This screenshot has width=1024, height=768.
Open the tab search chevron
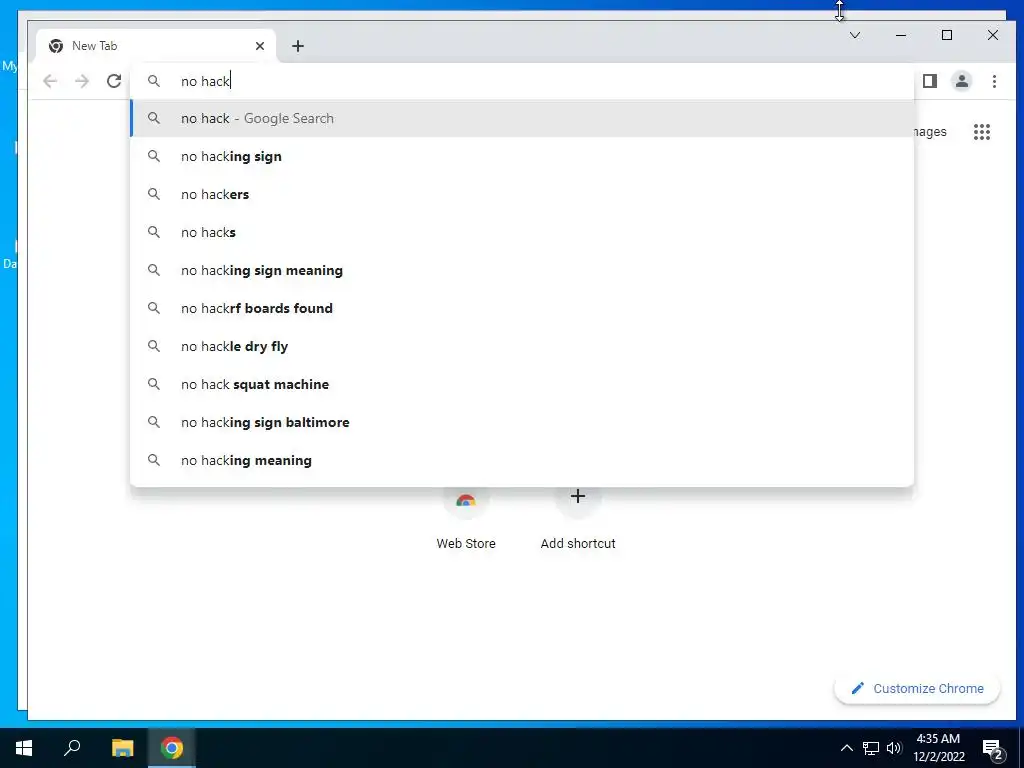pyautogui.click(x=855, y=35)
